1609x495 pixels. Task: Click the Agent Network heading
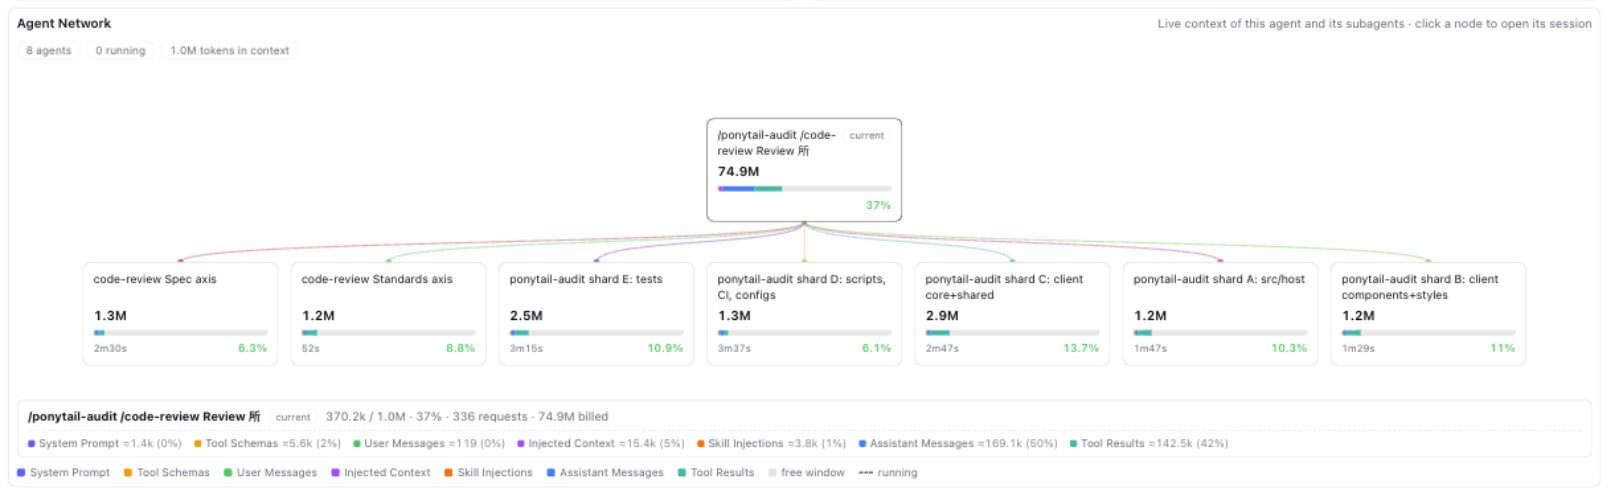[x=64, y=23]
